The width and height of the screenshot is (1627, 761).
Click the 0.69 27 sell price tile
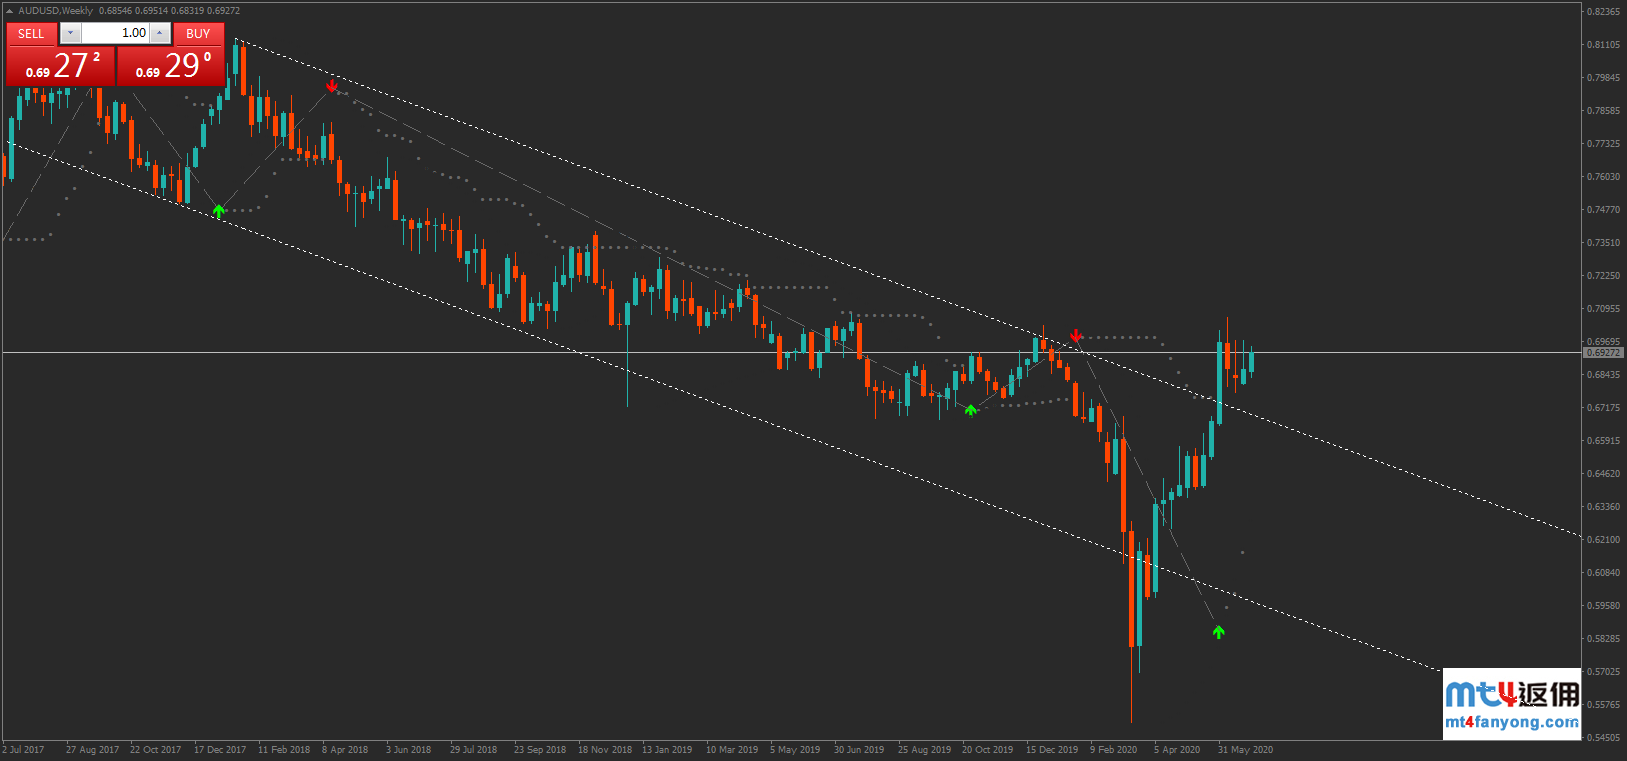pos(61,66)
